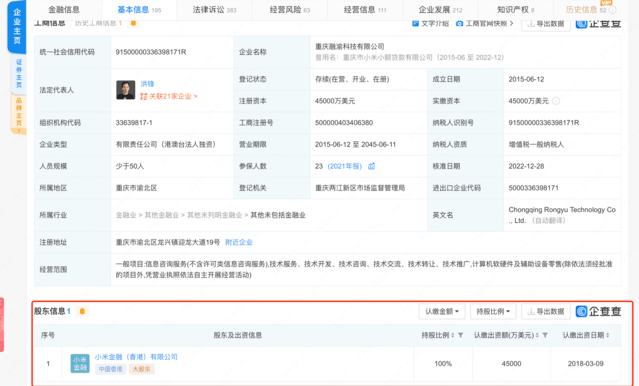Open 小米金融（香港）有限公司 link

[136, 357]
